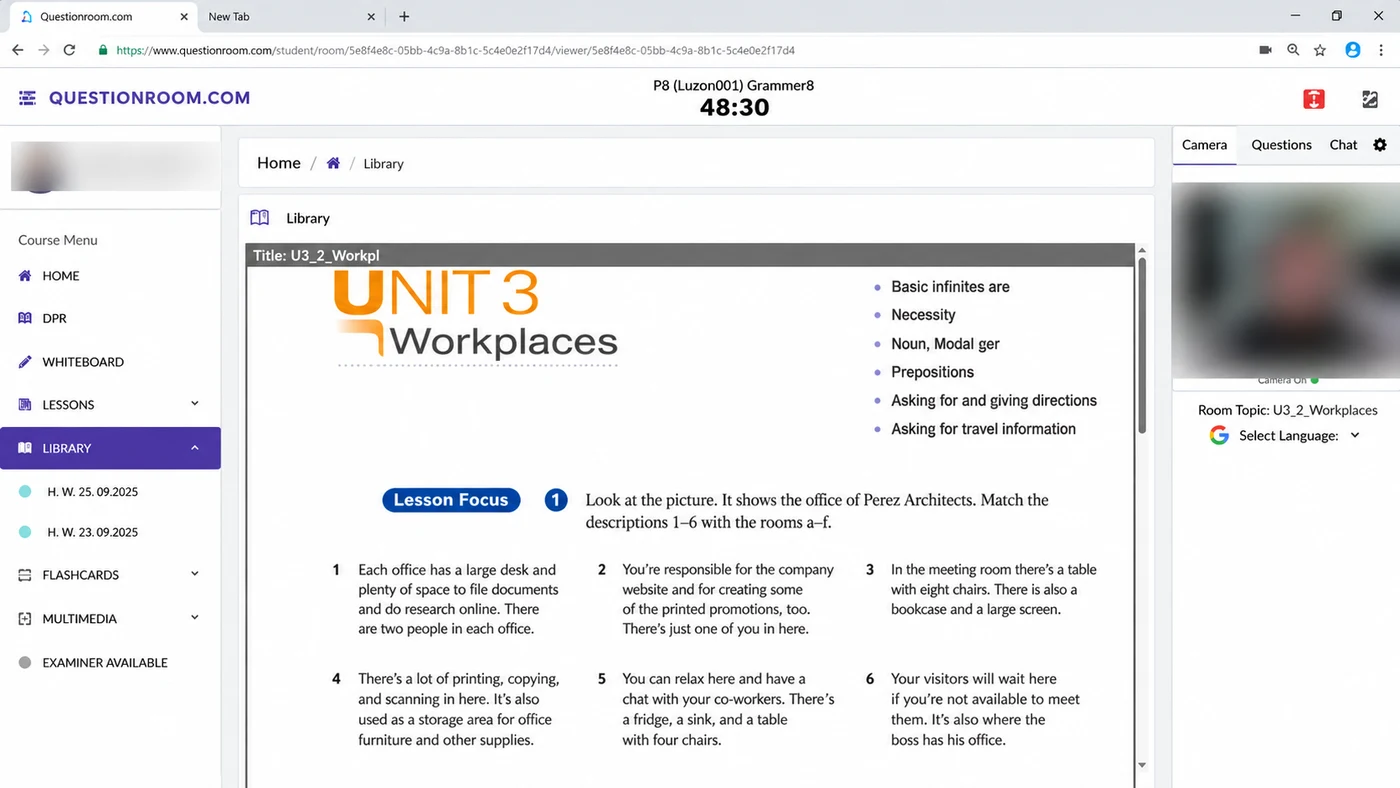Open the Chrome three-dot menu
The height and width of the screenshot is (788, 1400).
pyautogui.click(x=1381, y=50)
